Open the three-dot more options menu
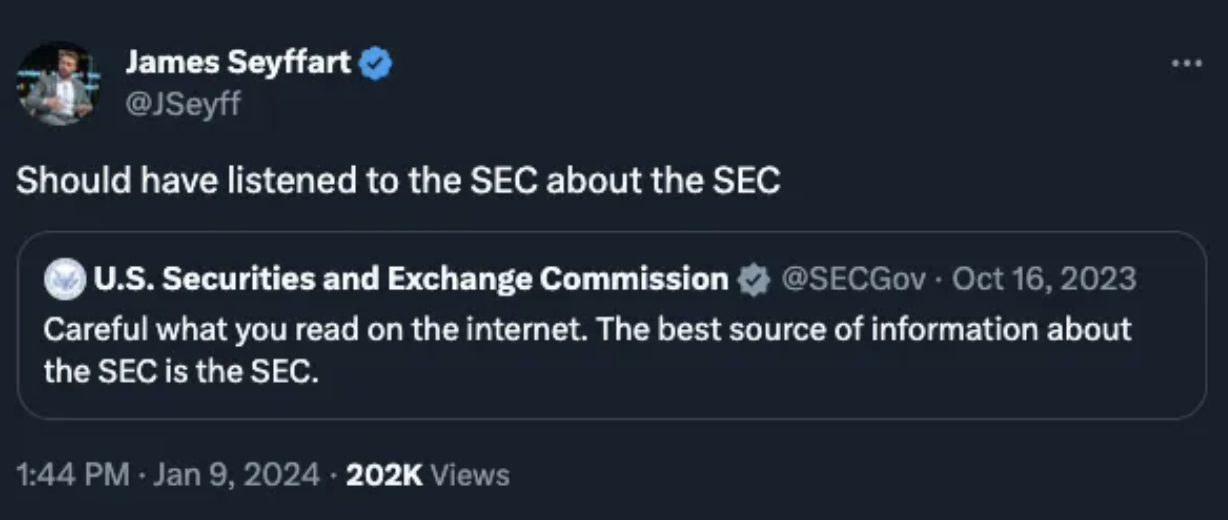Screen dimensions: 1228x520 coord(1187,62)
